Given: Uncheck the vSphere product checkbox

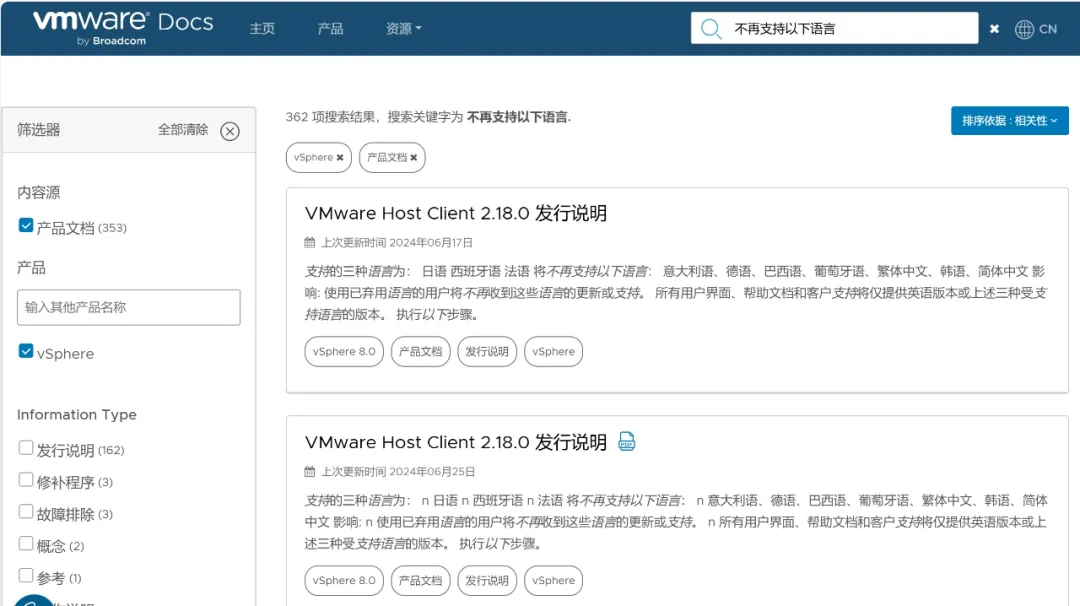Looking at the screenshot, I should tap(26, 352).
